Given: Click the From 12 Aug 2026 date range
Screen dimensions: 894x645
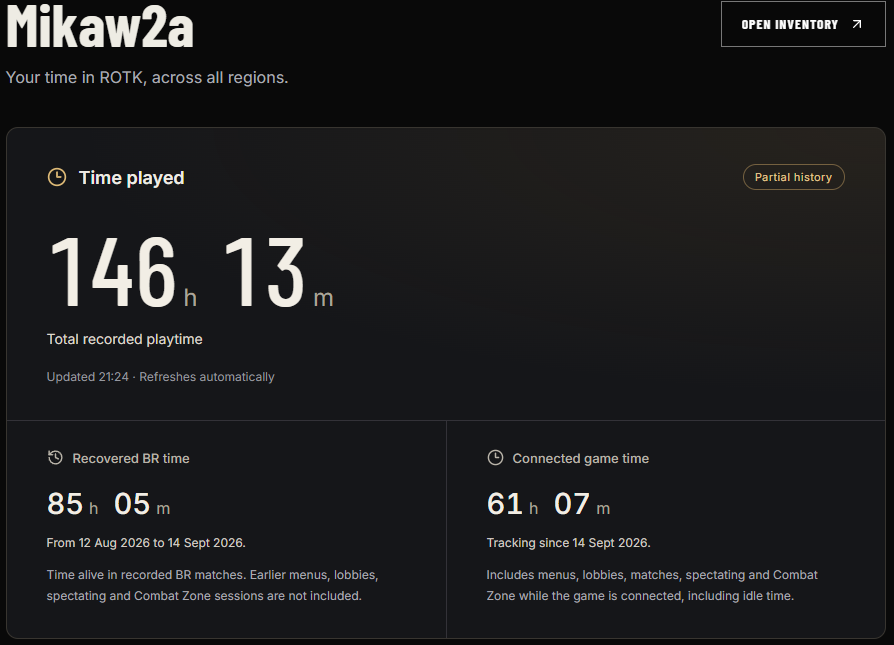Looking at the screenshot, I should click(146, 543).
